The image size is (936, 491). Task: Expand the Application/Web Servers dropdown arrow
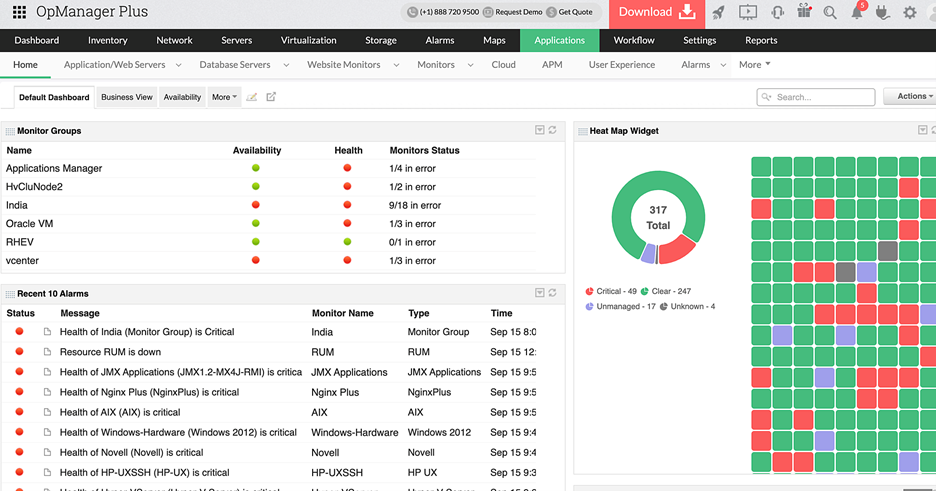point(179,65)
